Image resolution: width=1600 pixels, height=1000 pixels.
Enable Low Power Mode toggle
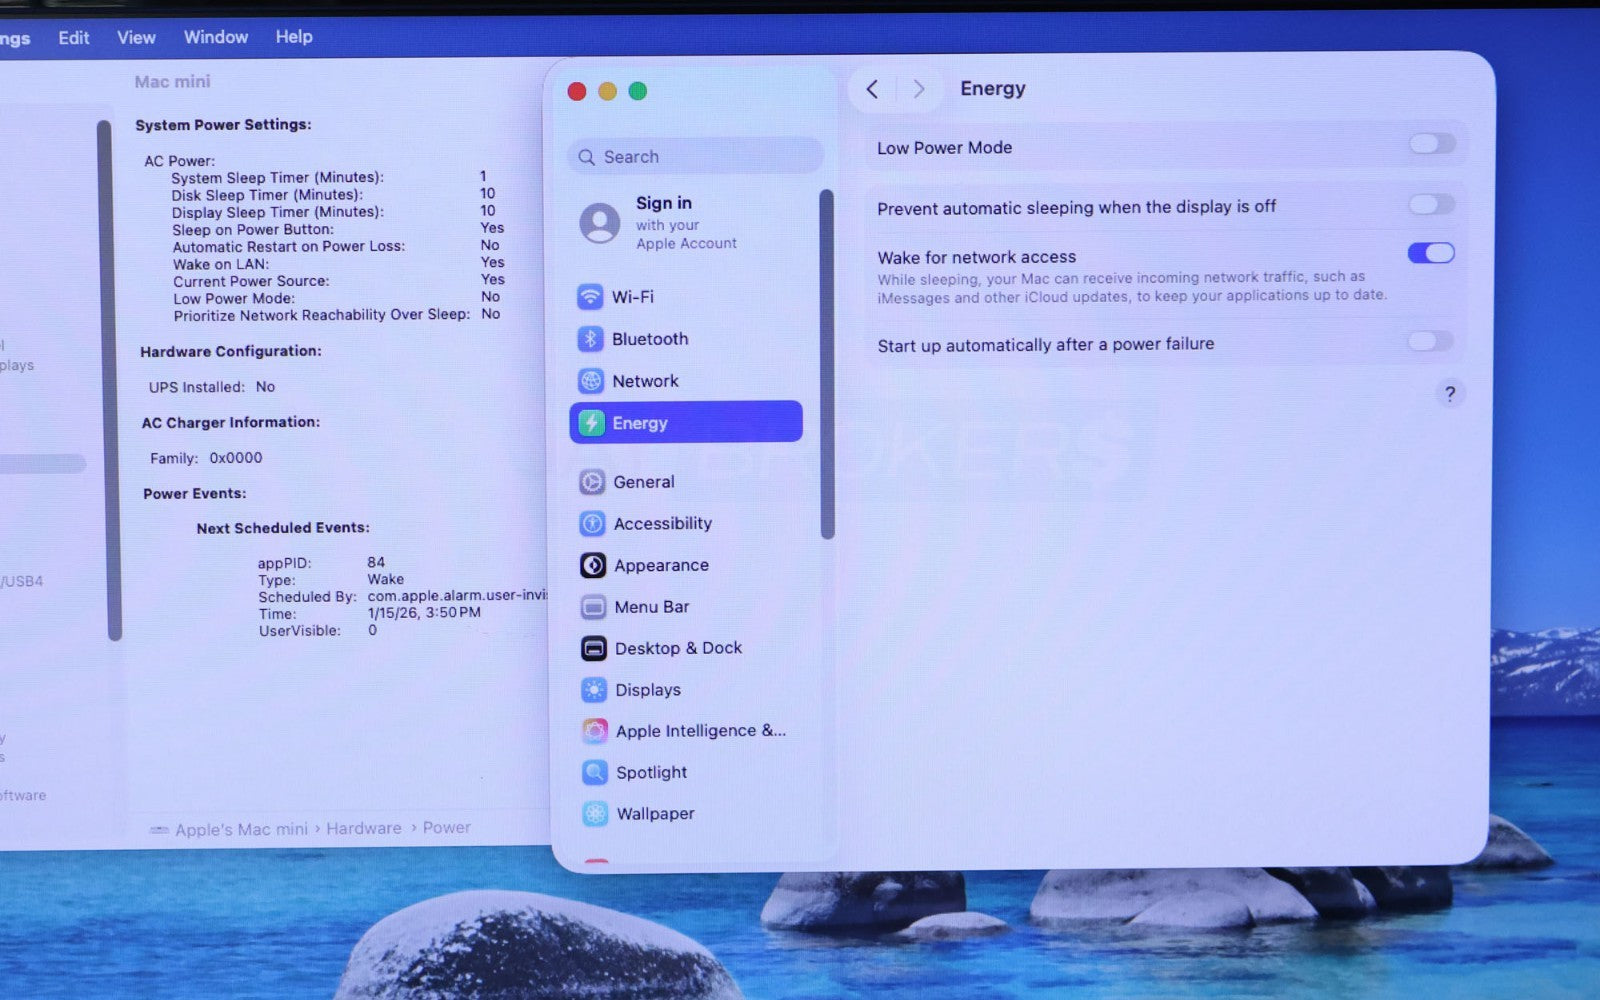pos(1431,144)
